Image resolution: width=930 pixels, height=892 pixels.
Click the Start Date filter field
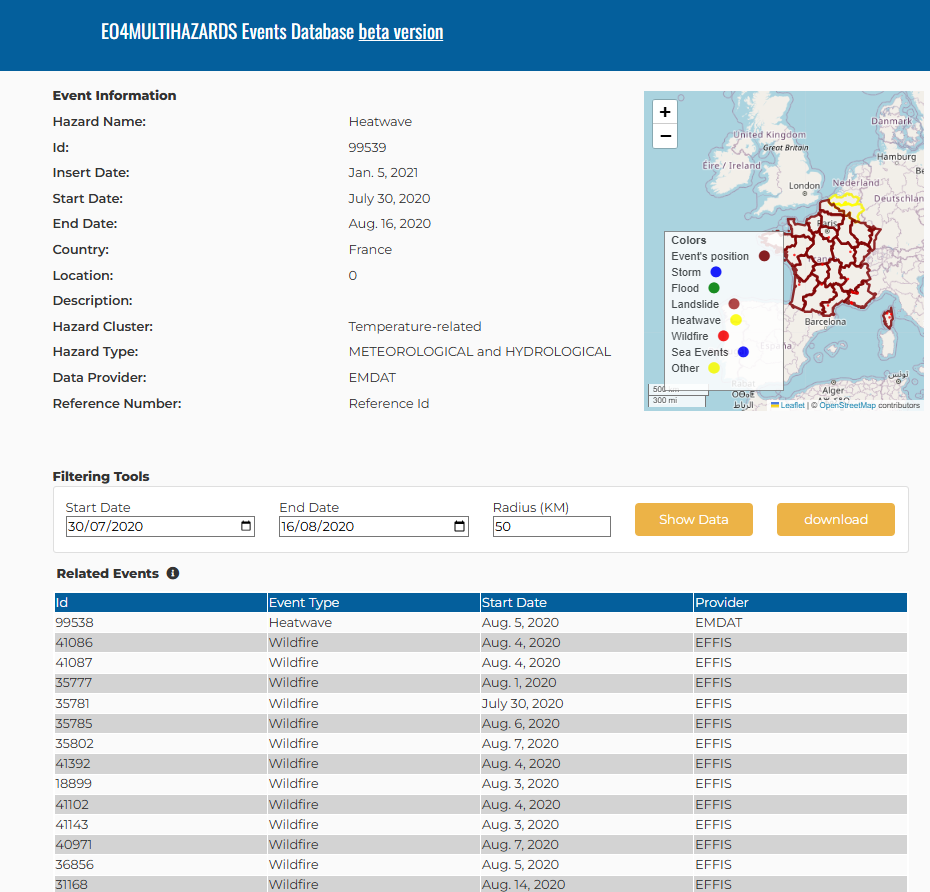click(x=160, y=527)
